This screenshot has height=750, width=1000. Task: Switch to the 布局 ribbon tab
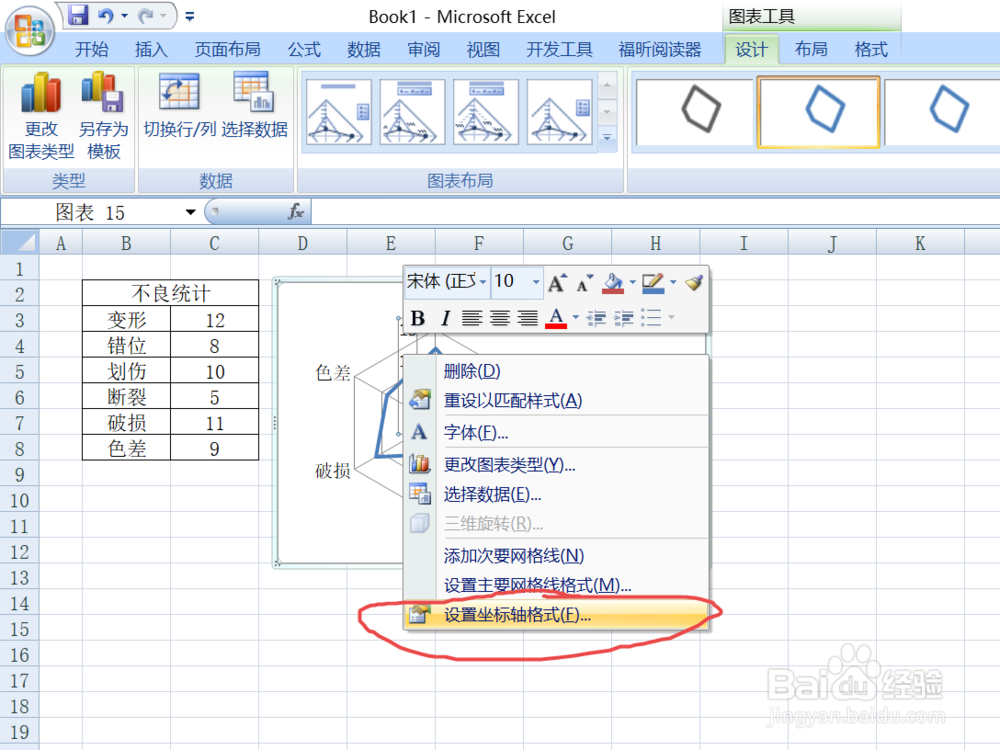pyautogui.click(x=811, y=48)
